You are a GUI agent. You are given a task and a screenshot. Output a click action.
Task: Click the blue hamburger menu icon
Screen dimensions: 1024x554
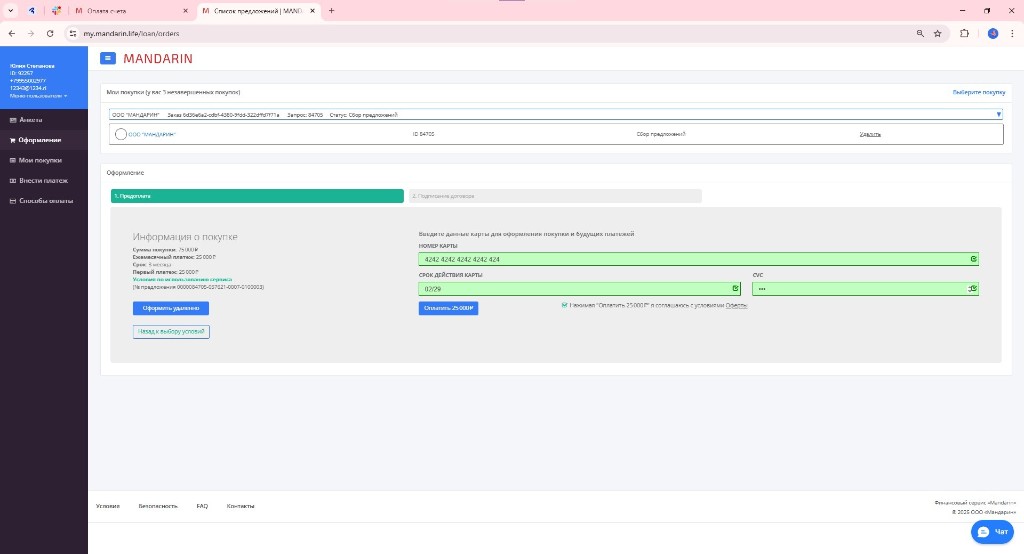[108, 58]
